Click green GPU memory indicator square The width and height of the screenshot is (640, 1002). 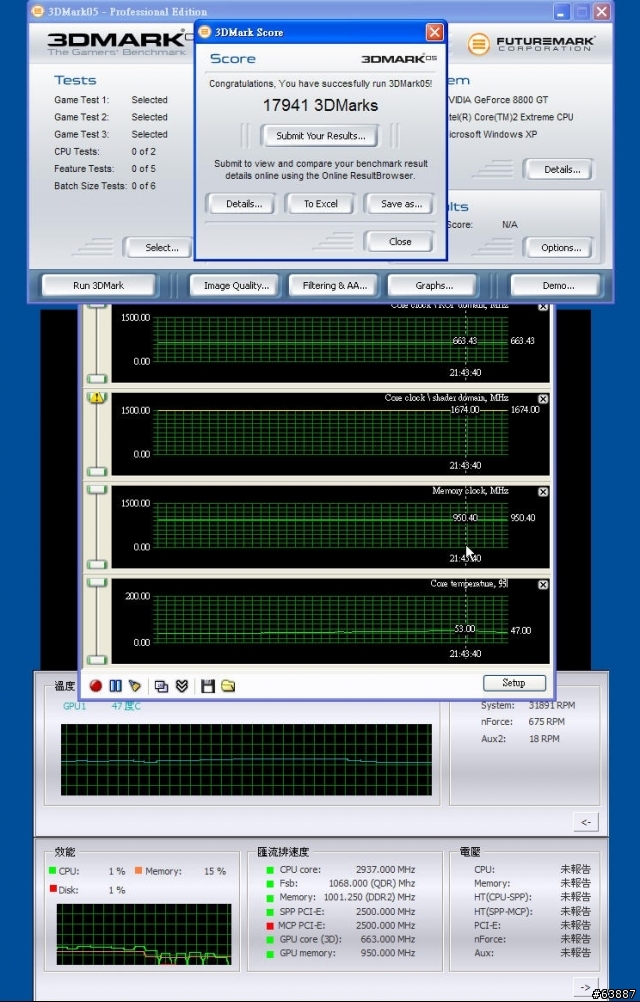click(270, 953)
